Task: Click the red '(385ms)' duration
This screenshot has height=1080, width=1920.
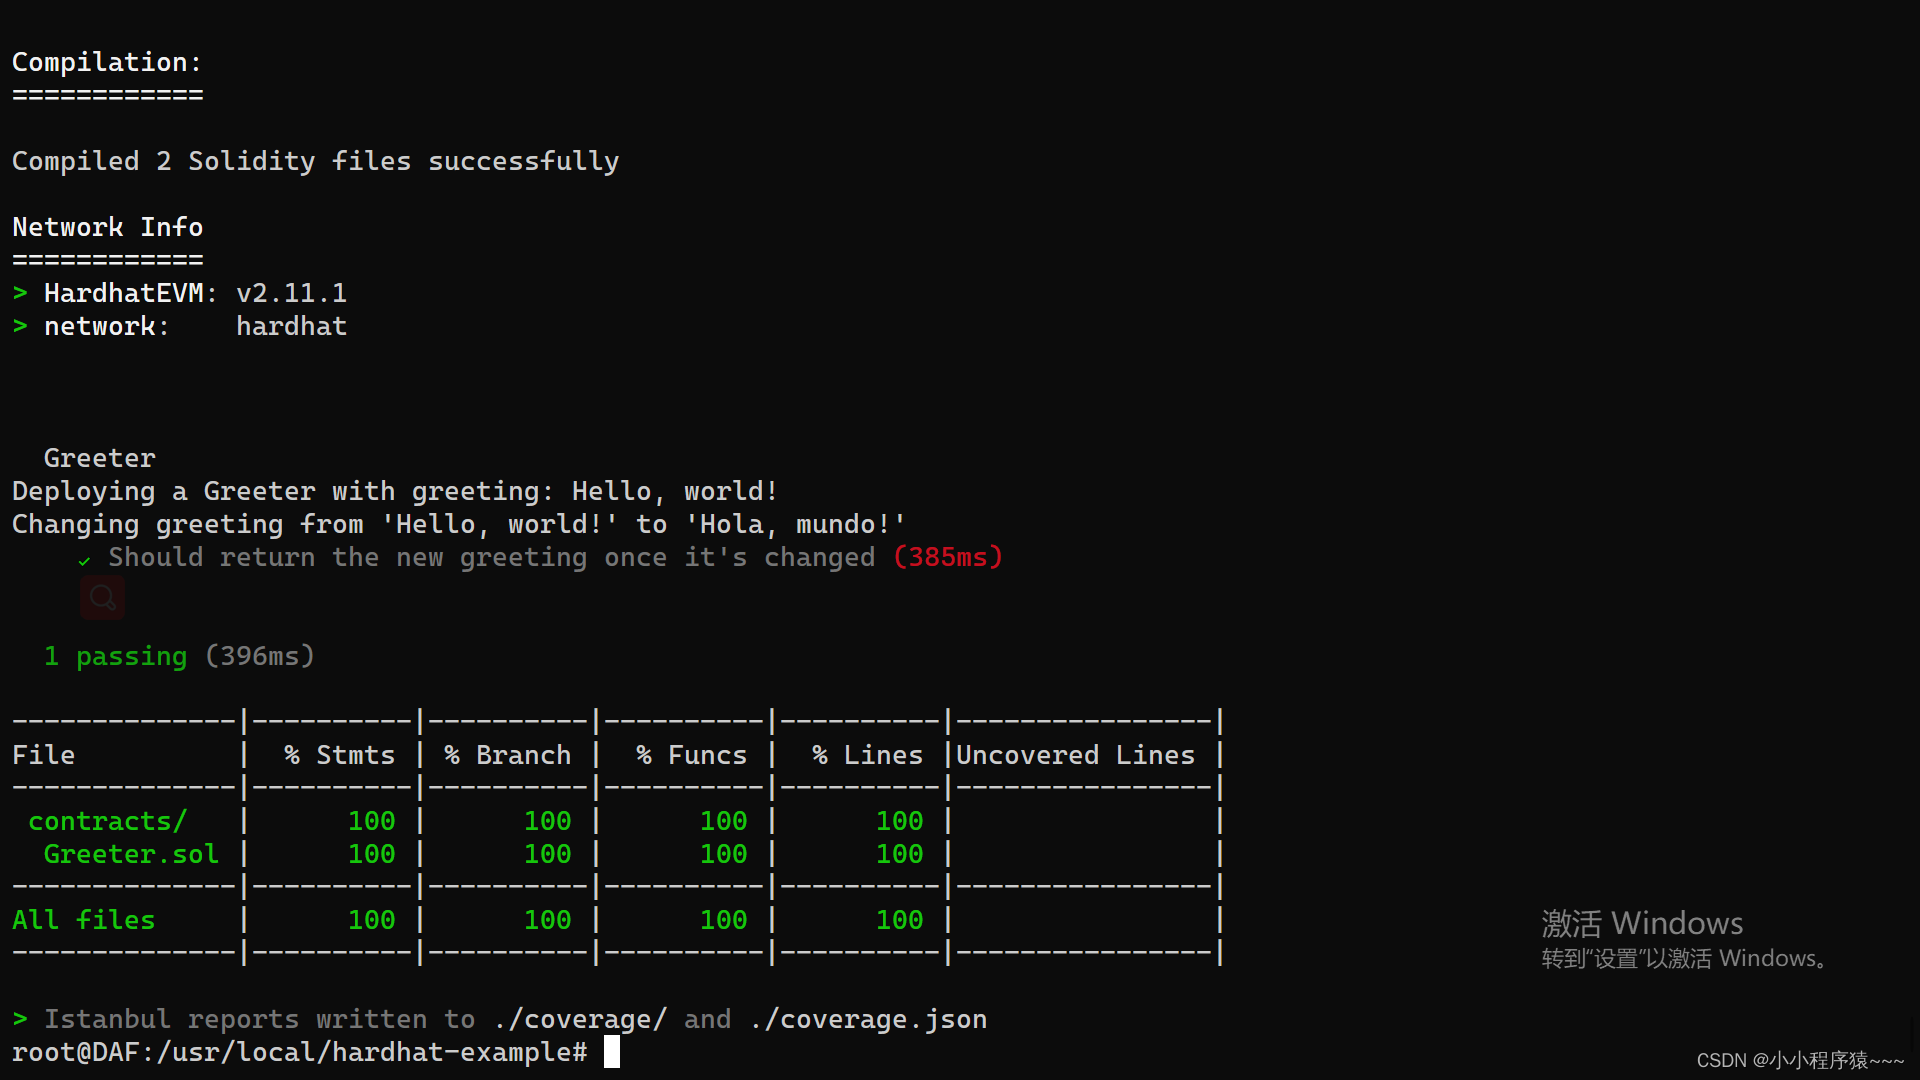Action: click(948, 557)
